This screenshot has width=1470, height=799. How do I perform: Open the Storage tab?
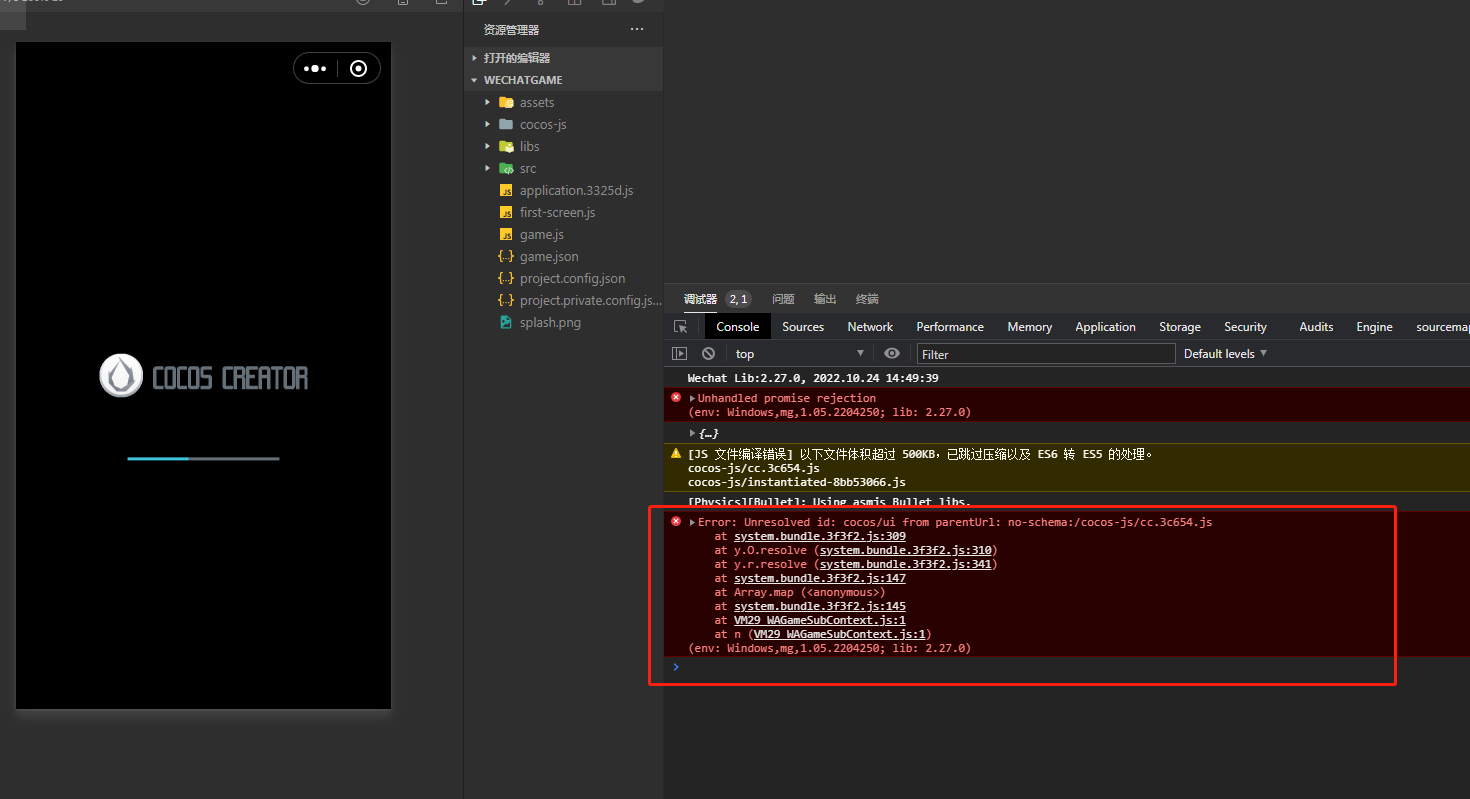[1180, 327]
